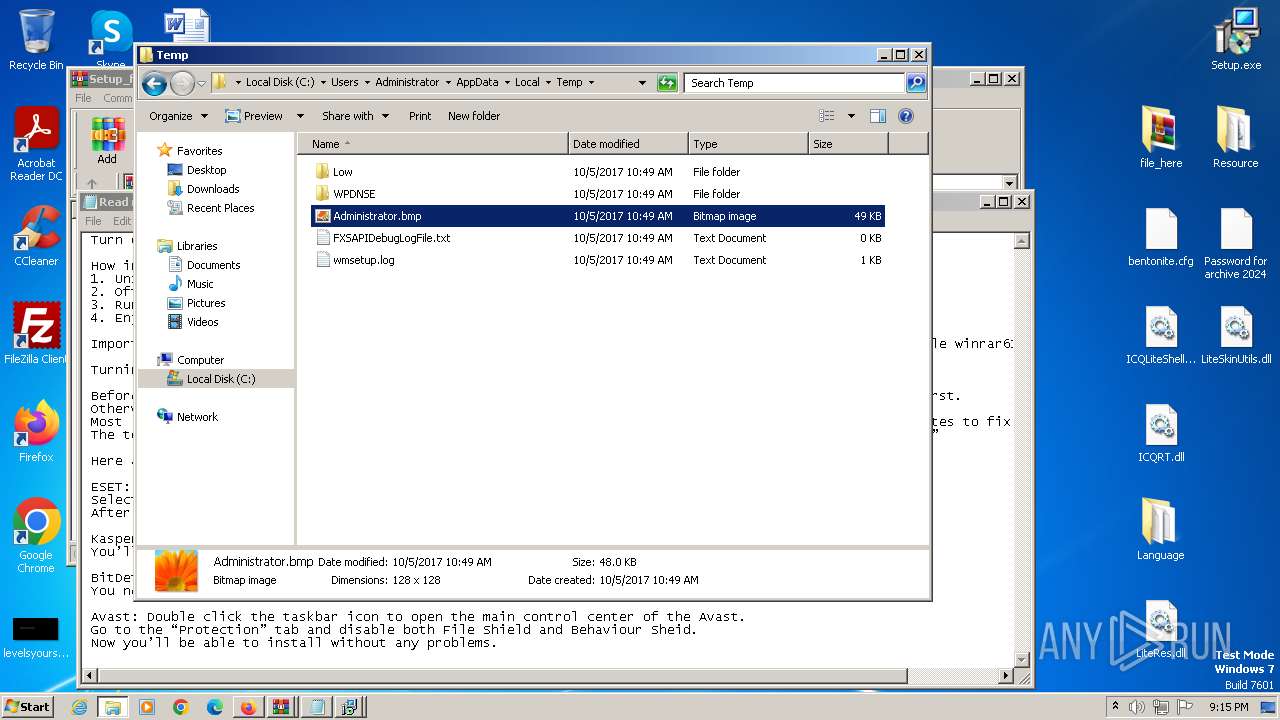
Task: Select the WPDNSE folder
Action: click(598, 194)
